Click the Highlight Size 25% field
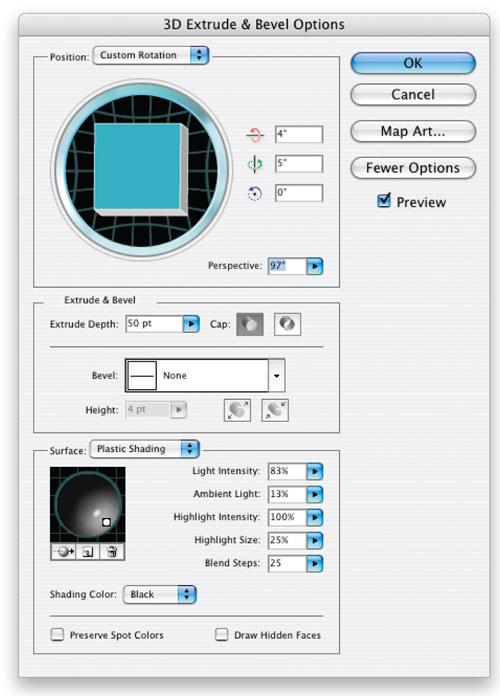This screenshot has height=696, width=500. 287,541
